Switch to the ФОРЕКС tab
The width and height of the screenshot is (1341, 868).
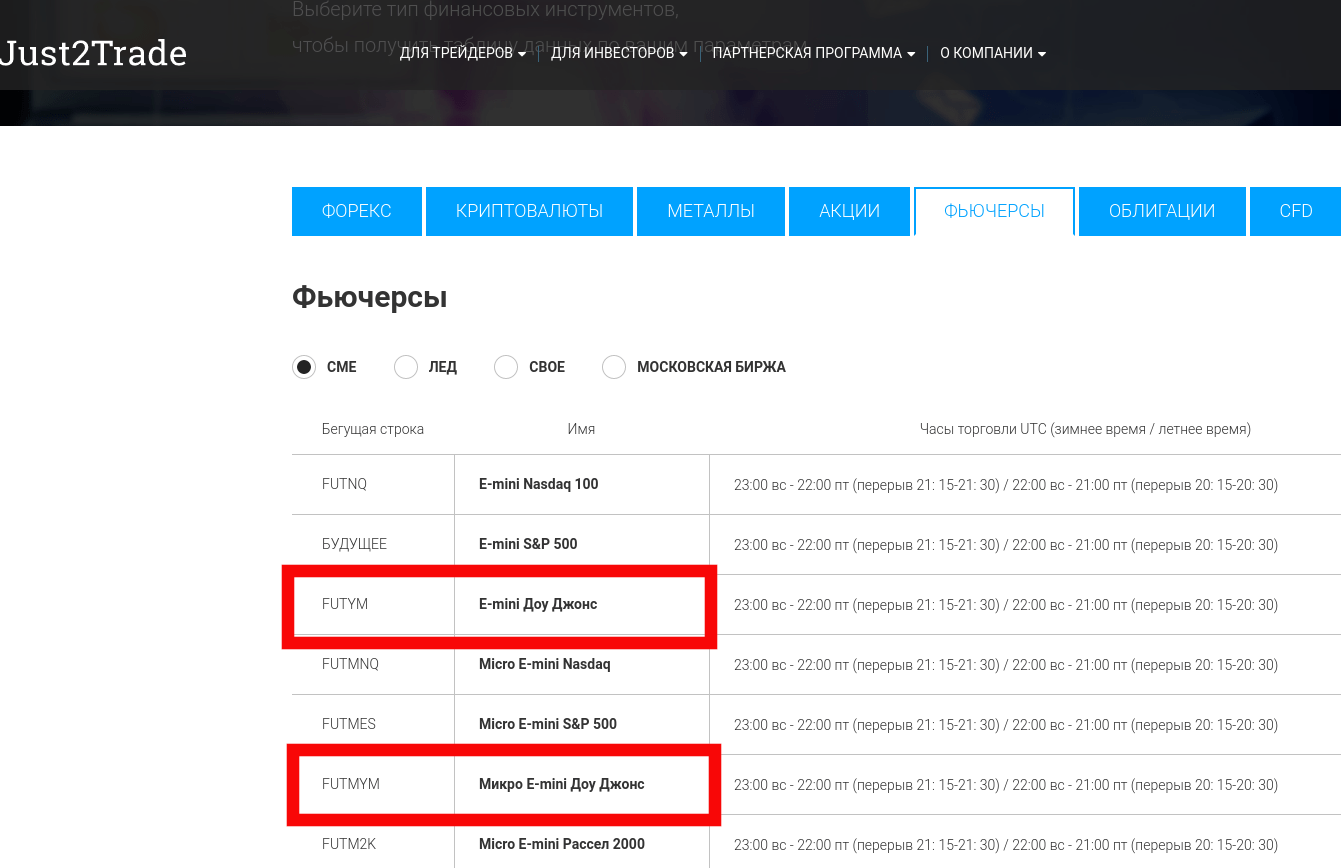click(356, 211)
